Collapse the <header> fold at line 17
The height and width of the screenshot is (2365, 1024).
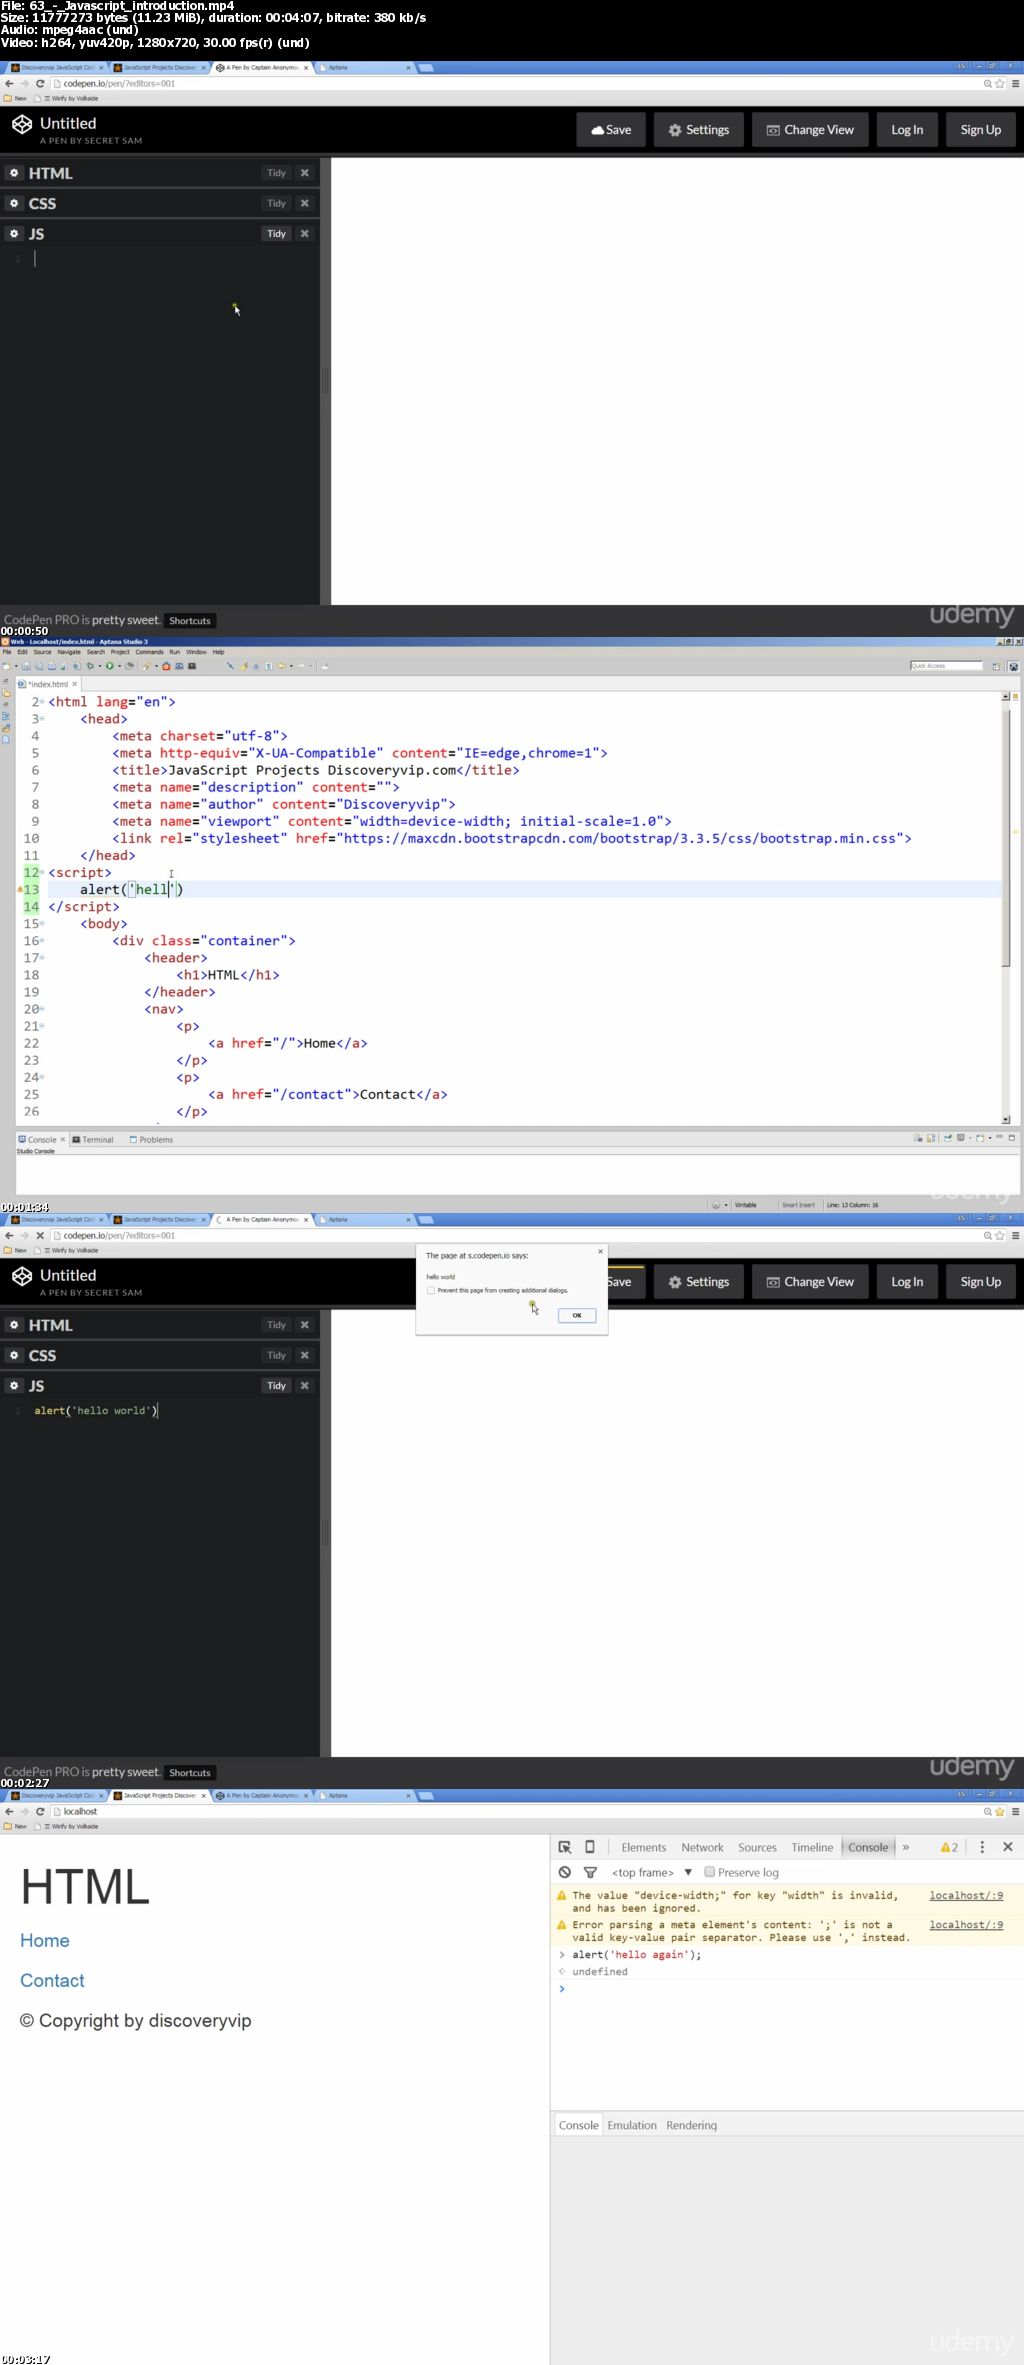tap(42, 958)
